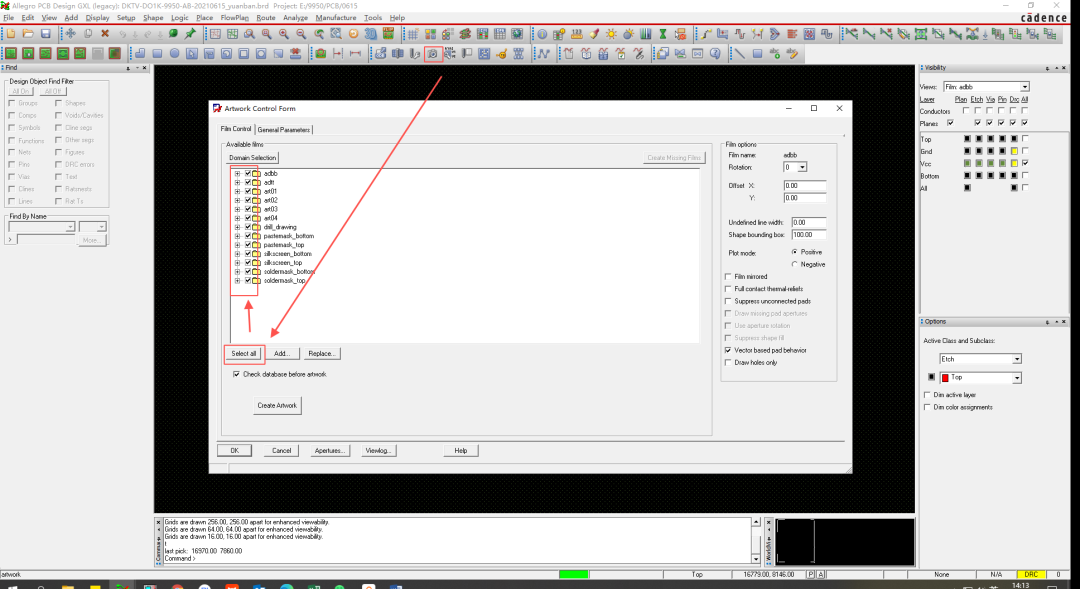Click the red Top subclass color swatch
Screen dimensions: 1080x589
[x=946, y=378]
